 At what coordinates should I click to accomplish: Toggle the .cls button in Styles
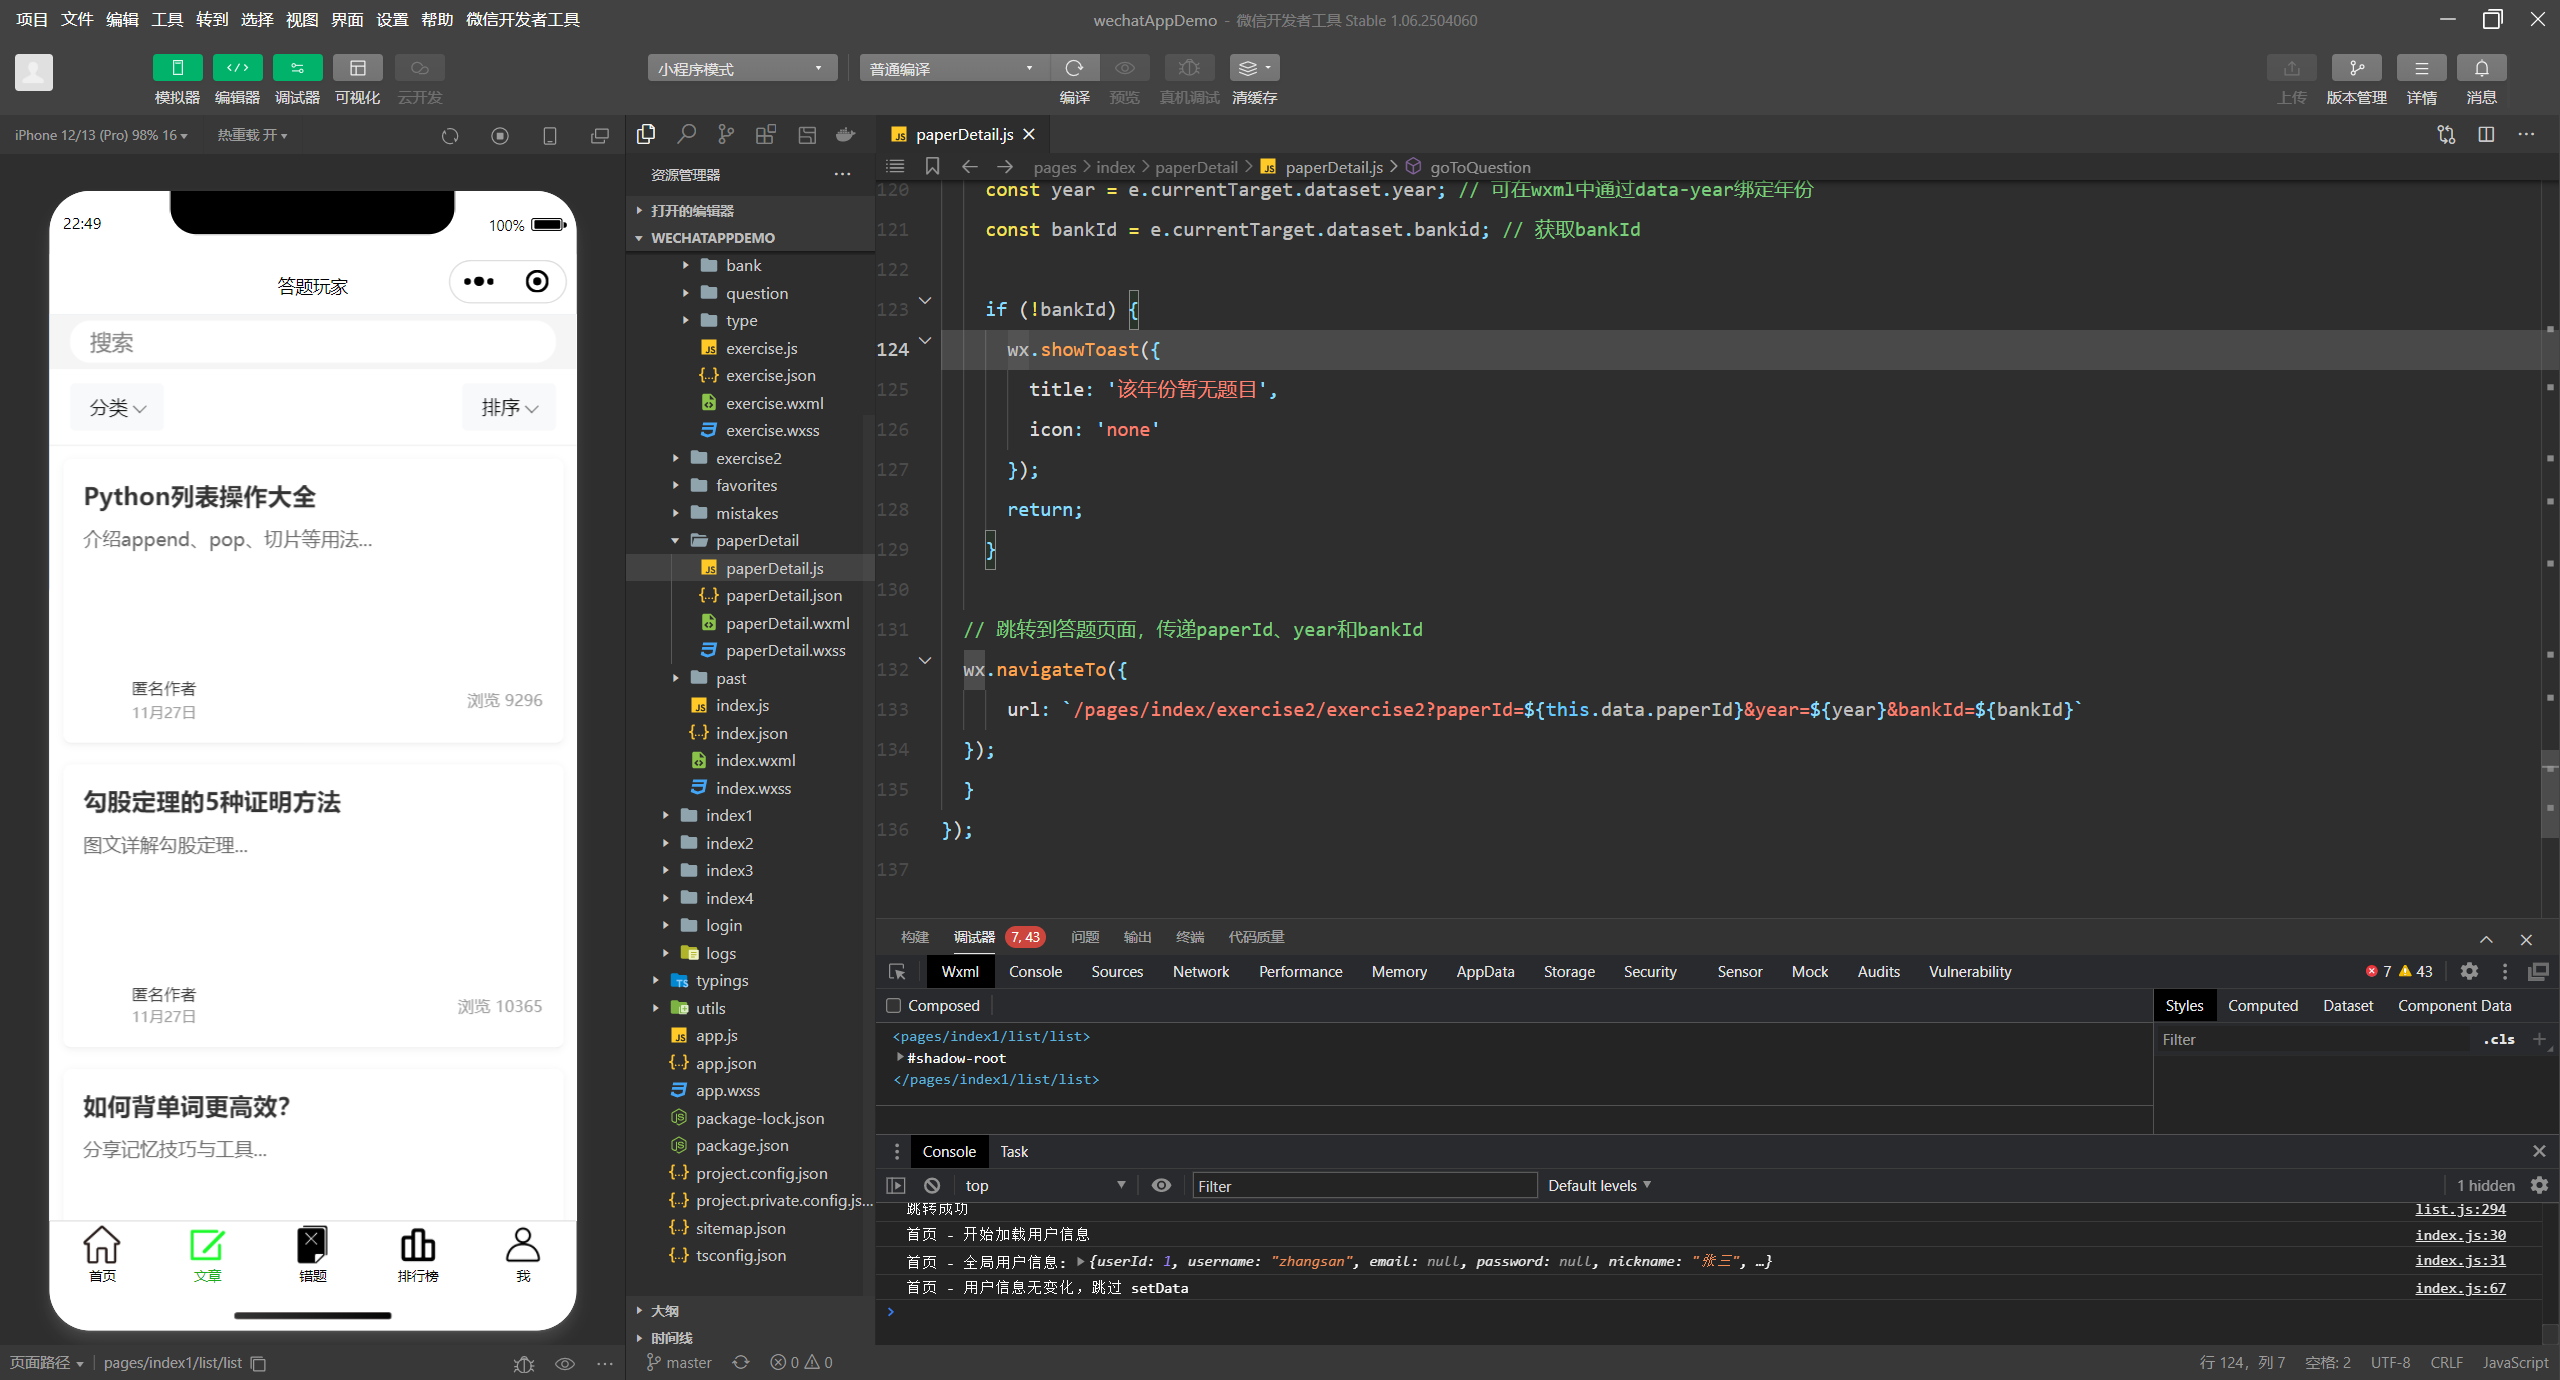(2498, 1039)
